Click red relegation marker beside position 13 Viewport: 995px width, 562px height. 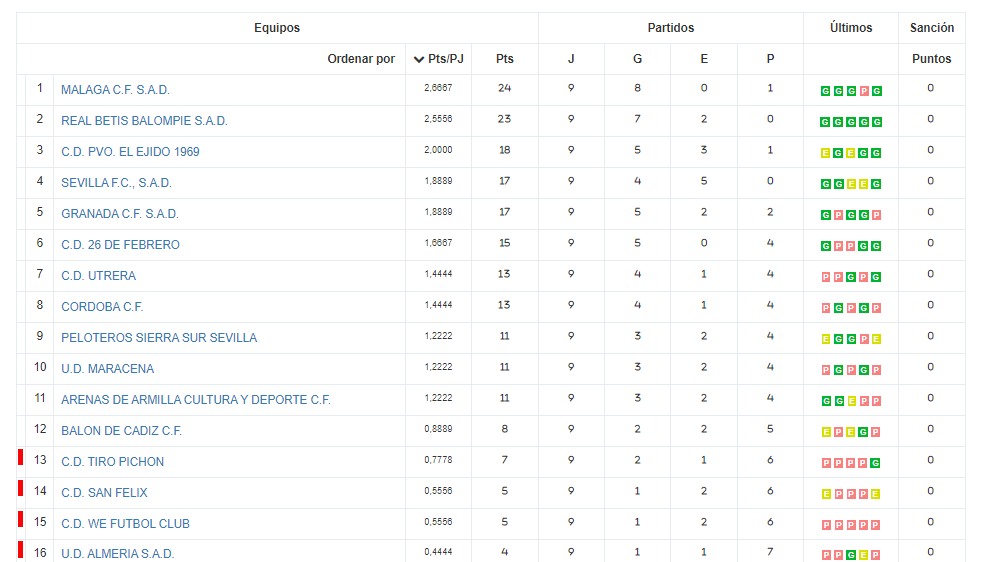(21, 457)
